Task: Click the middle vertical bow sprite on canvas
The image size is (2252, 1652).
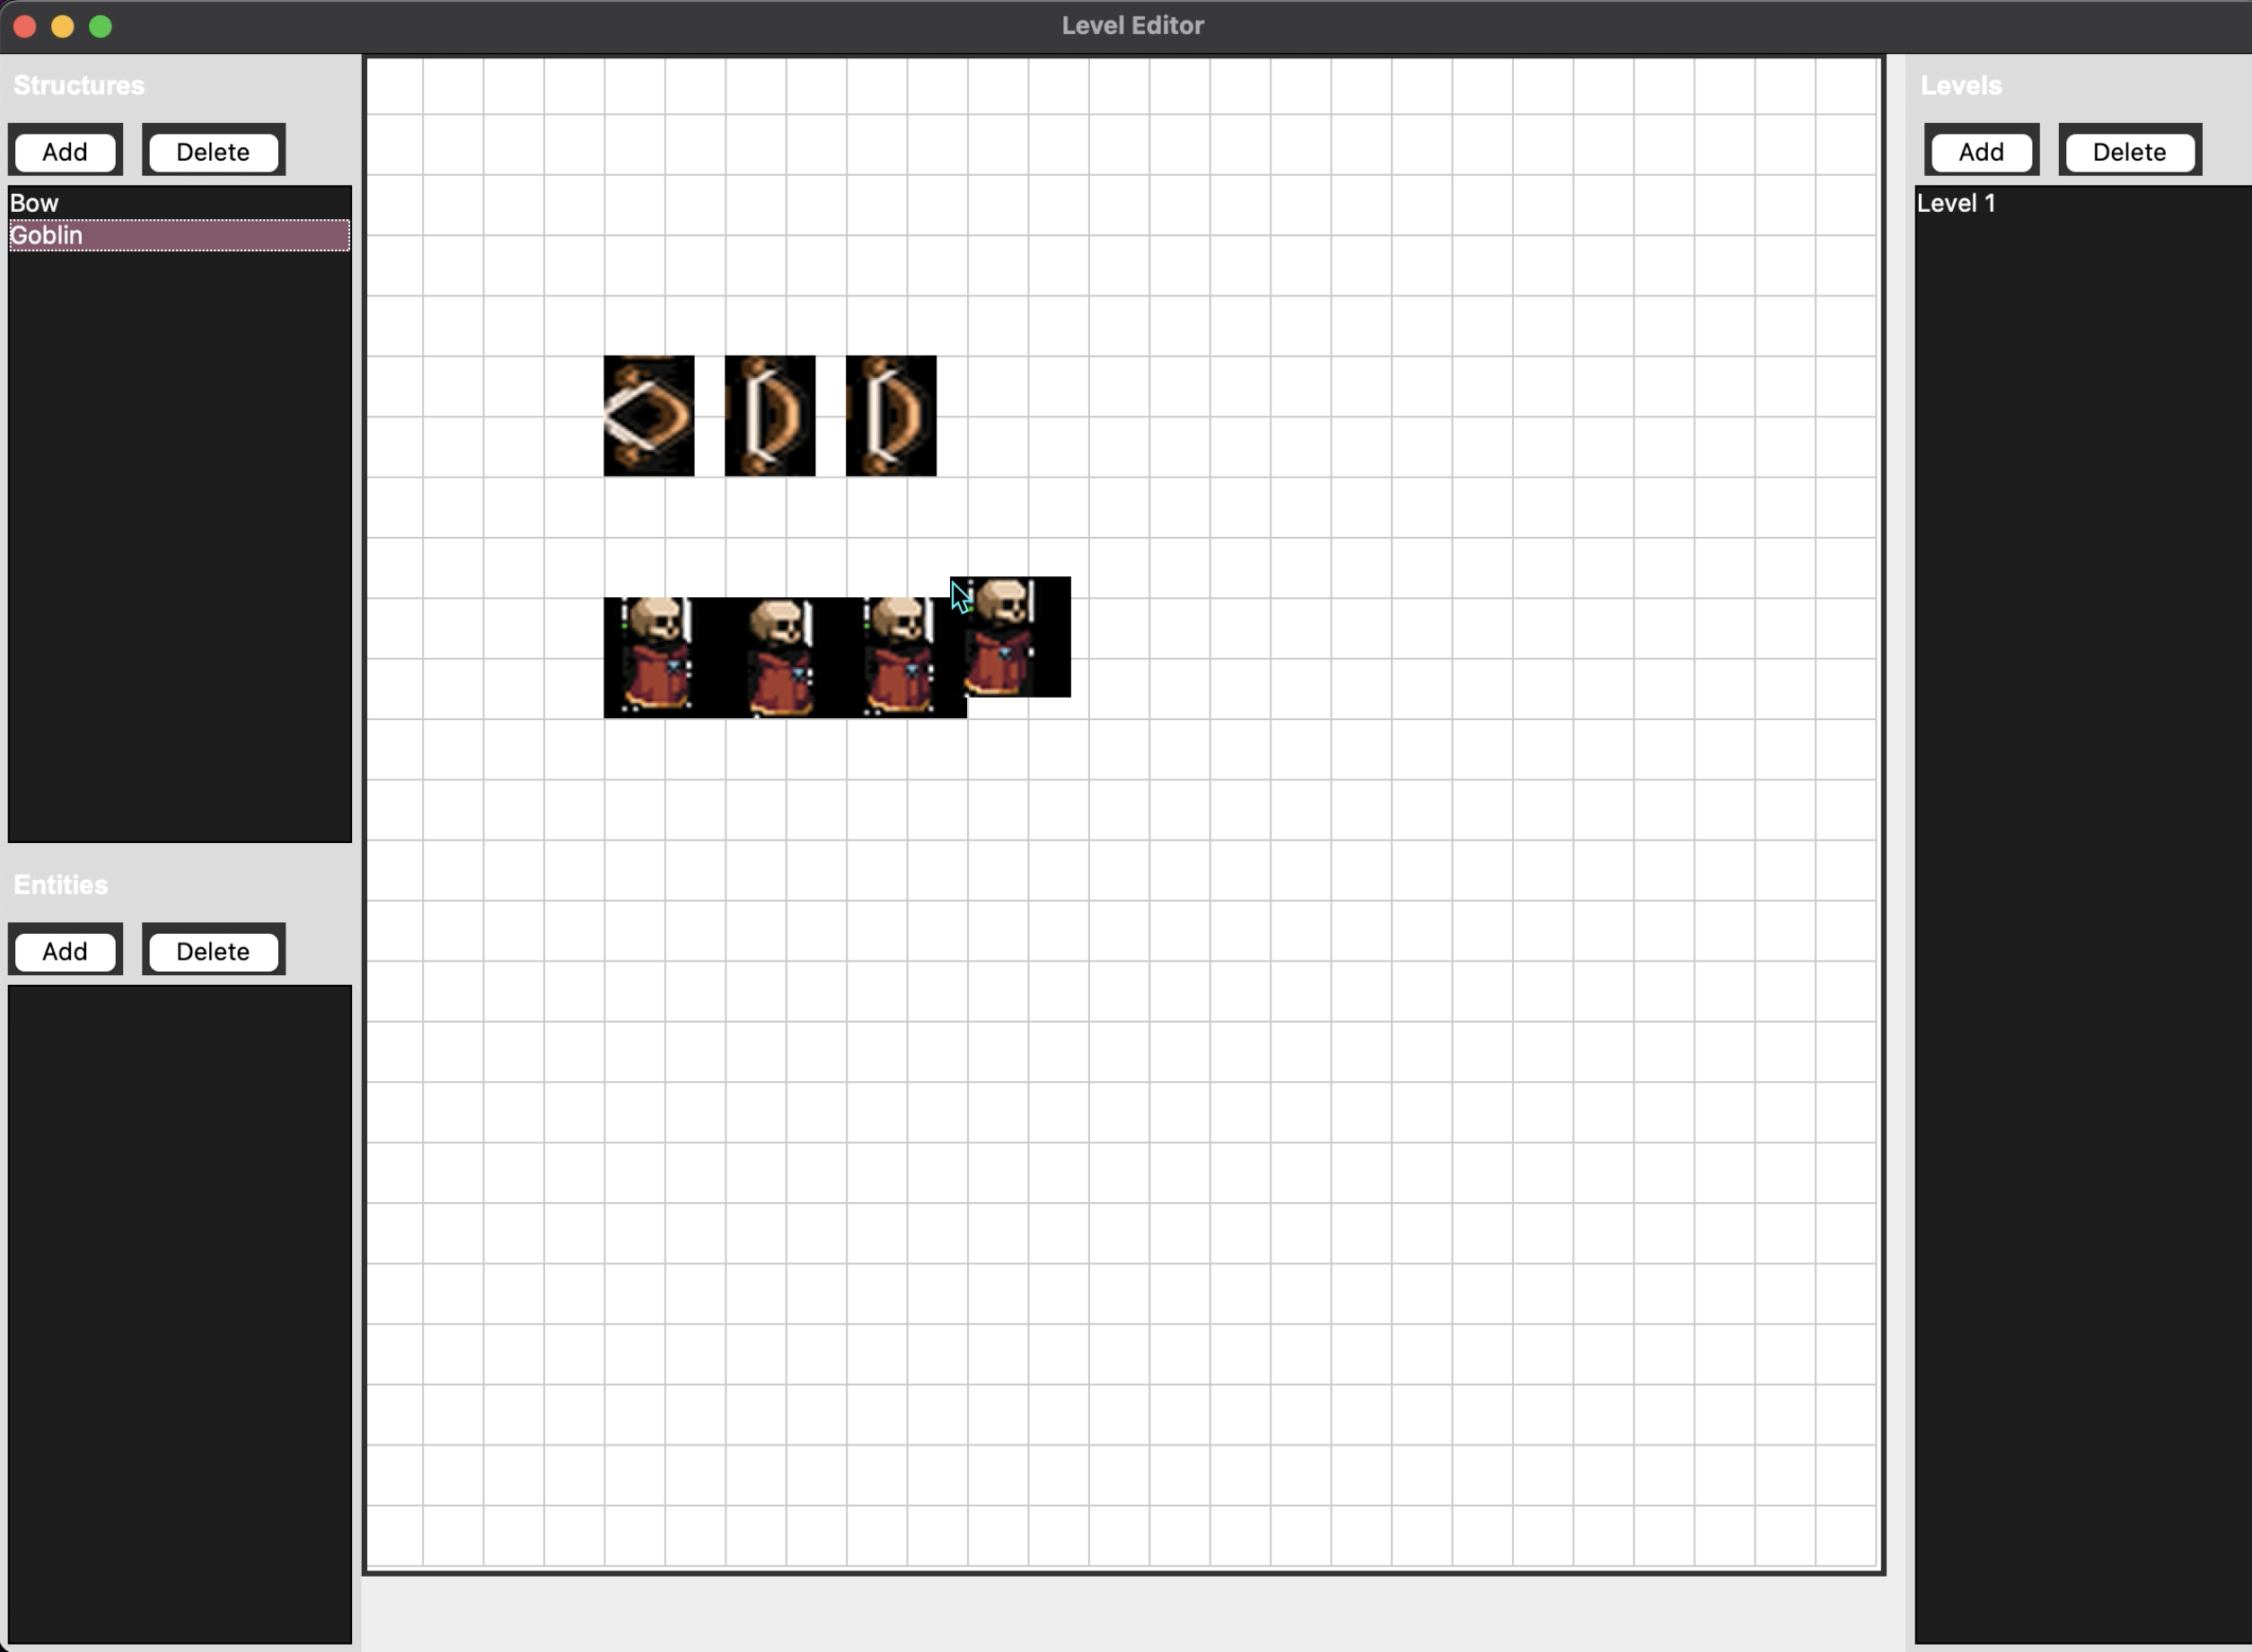Action: pyautogui.click(x=769, y=416)
